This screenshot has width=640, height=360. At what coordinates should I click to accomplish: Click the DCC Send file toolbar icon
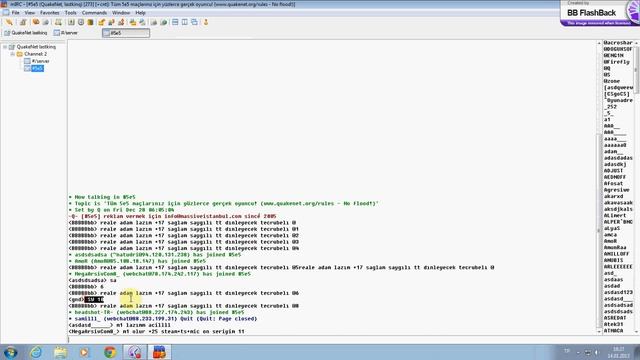[102, 22]
